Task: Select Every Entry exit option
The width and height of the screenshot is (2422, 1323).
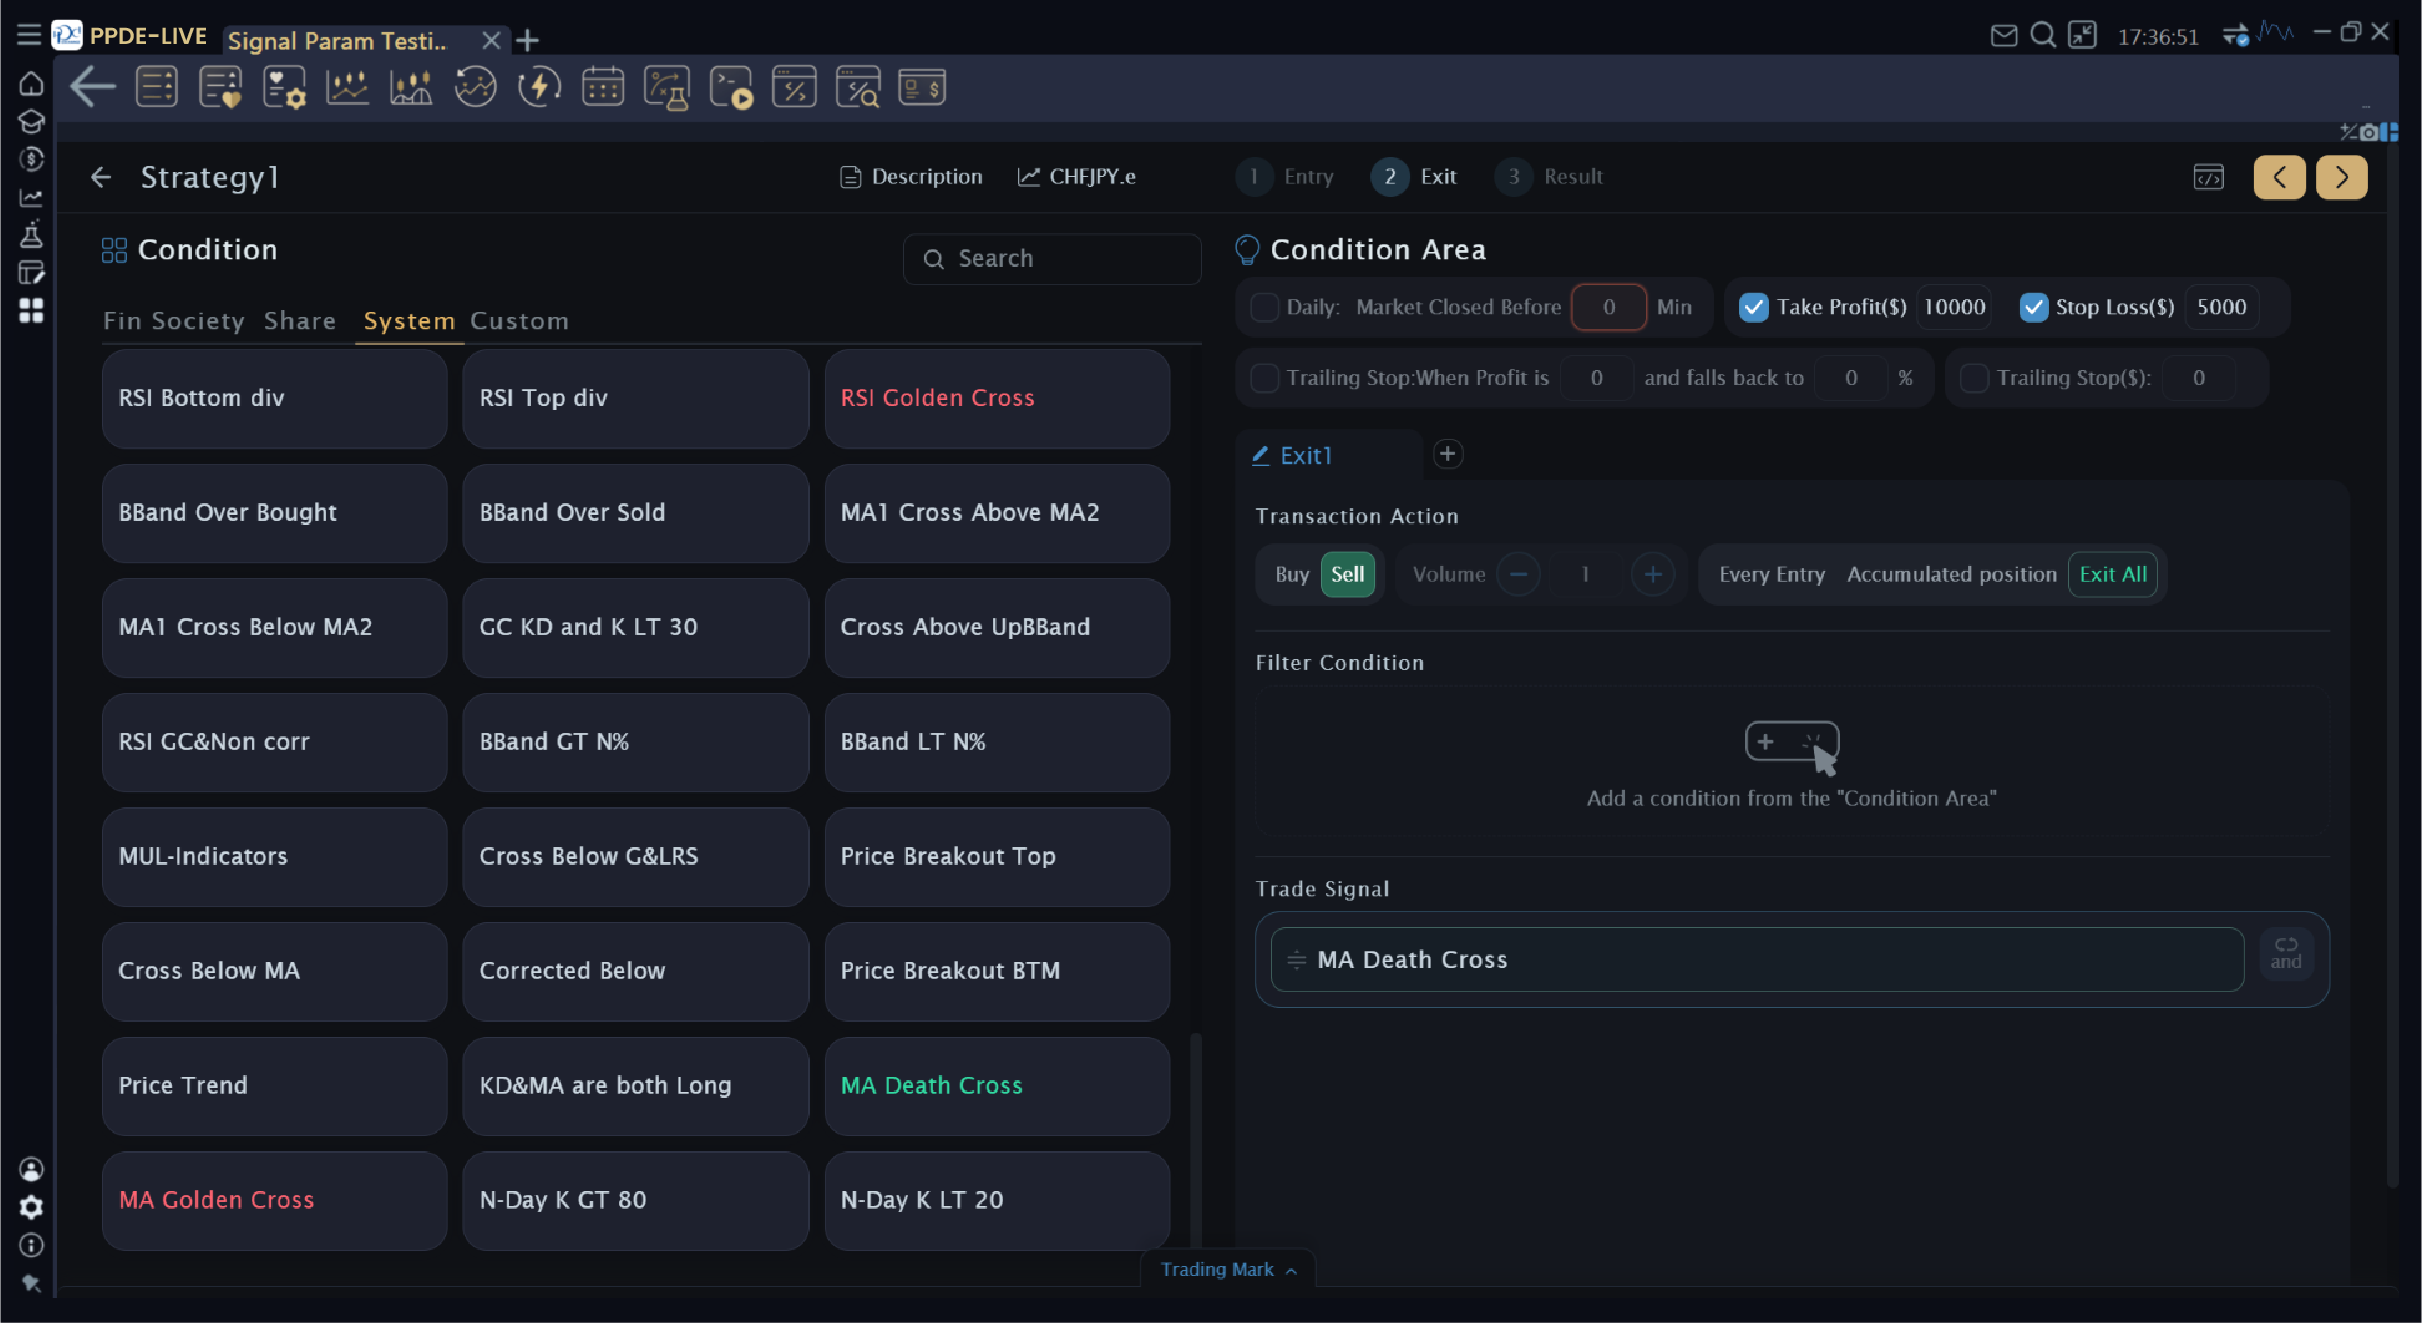Action: point(1772,574)
